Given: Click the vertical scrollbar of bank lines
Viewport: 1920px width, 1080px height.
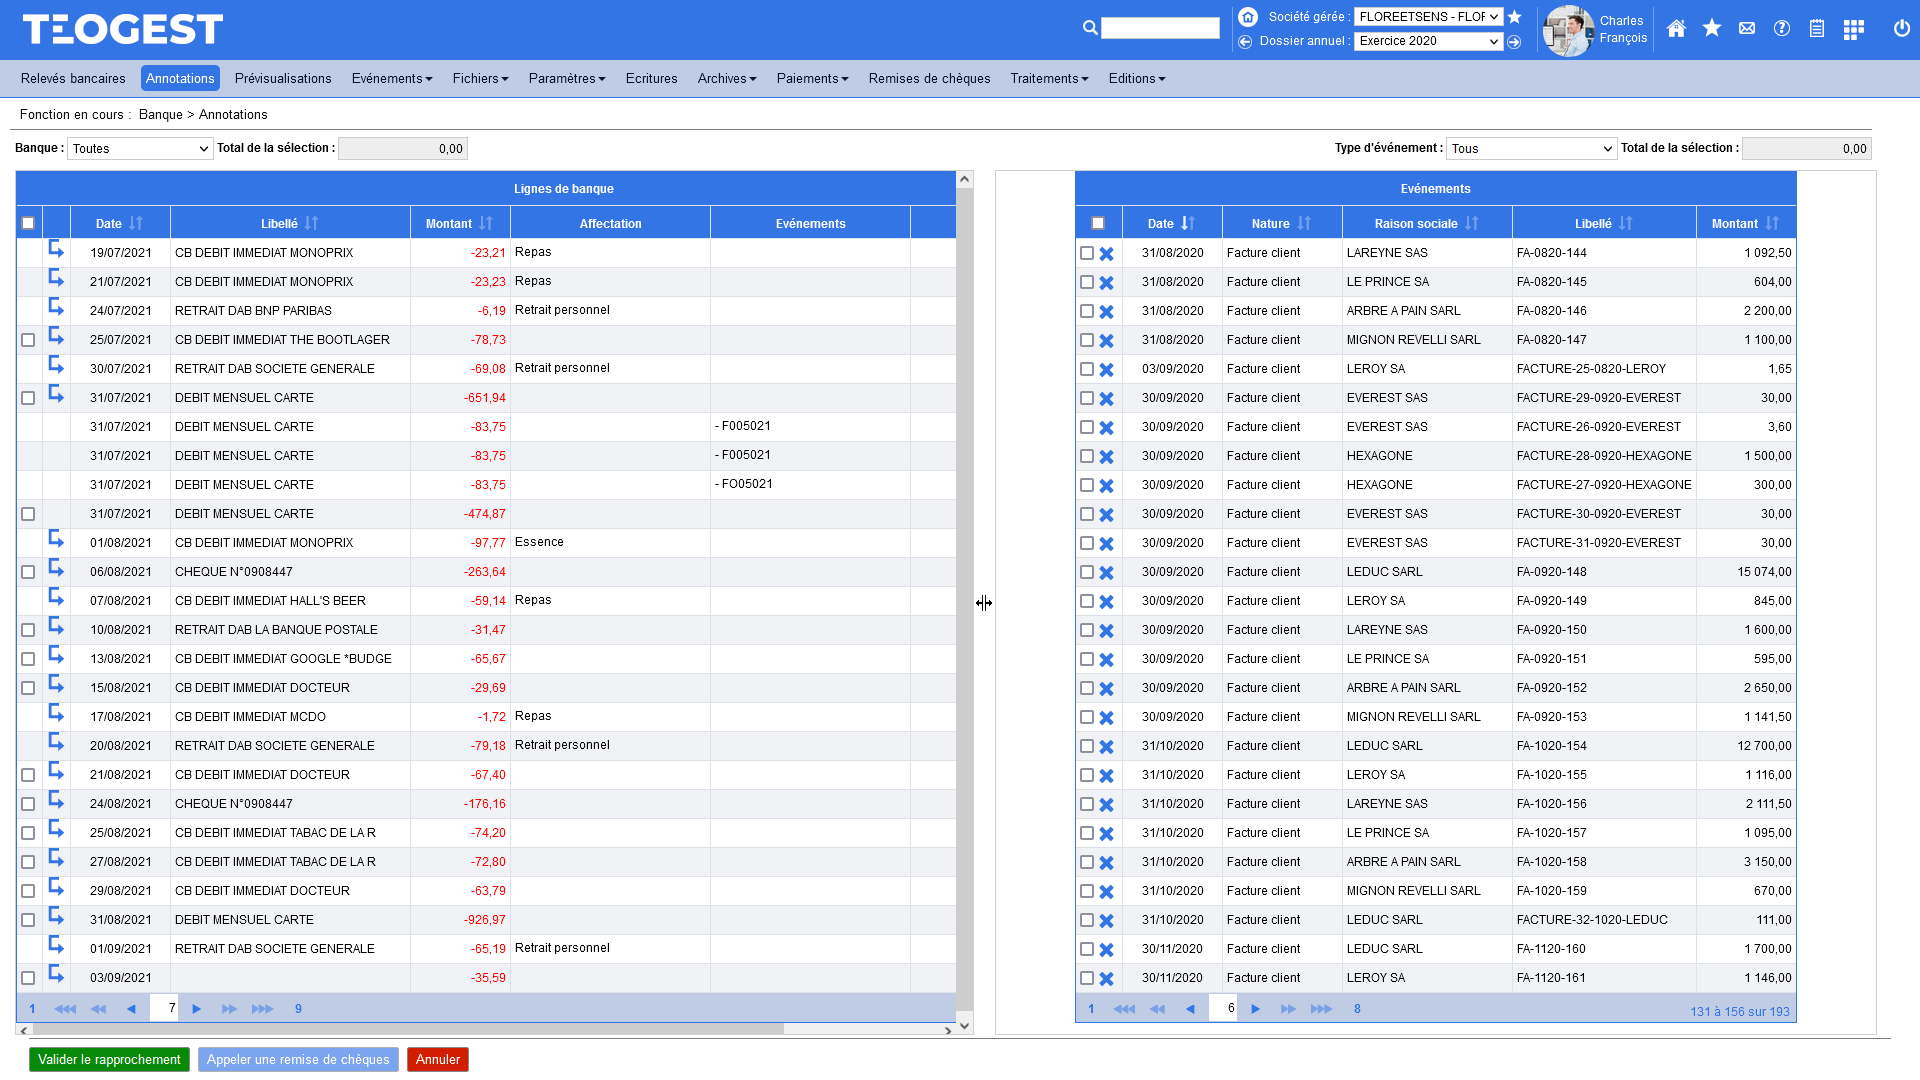Looking at the screenshot, I should coord(964,600).
